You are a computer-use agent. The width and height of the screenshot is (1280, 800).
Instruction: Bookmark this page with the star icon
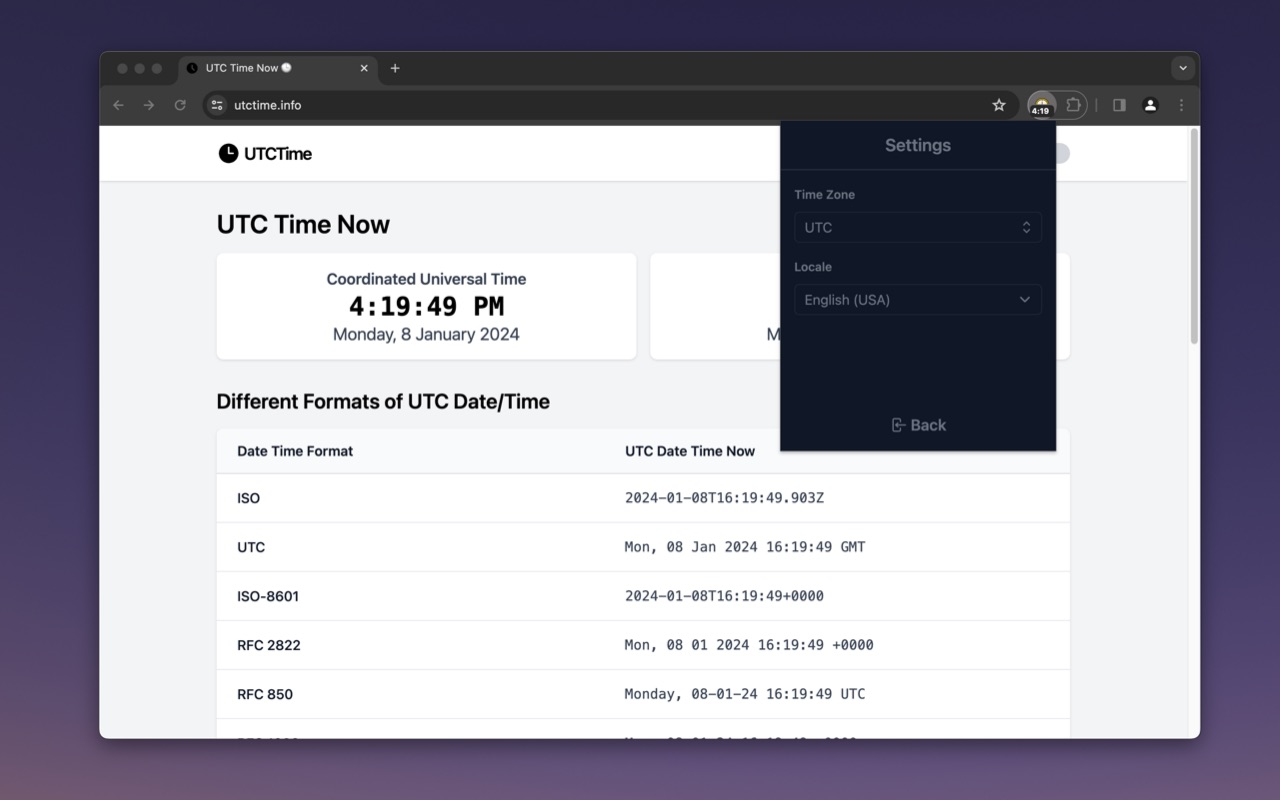pos(998,105)
